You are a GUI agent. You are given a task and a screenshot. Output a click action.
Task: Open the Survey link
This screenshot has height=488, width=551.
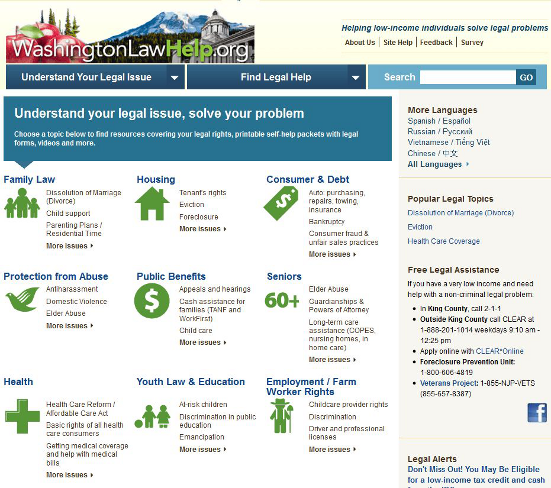point(472,43)
